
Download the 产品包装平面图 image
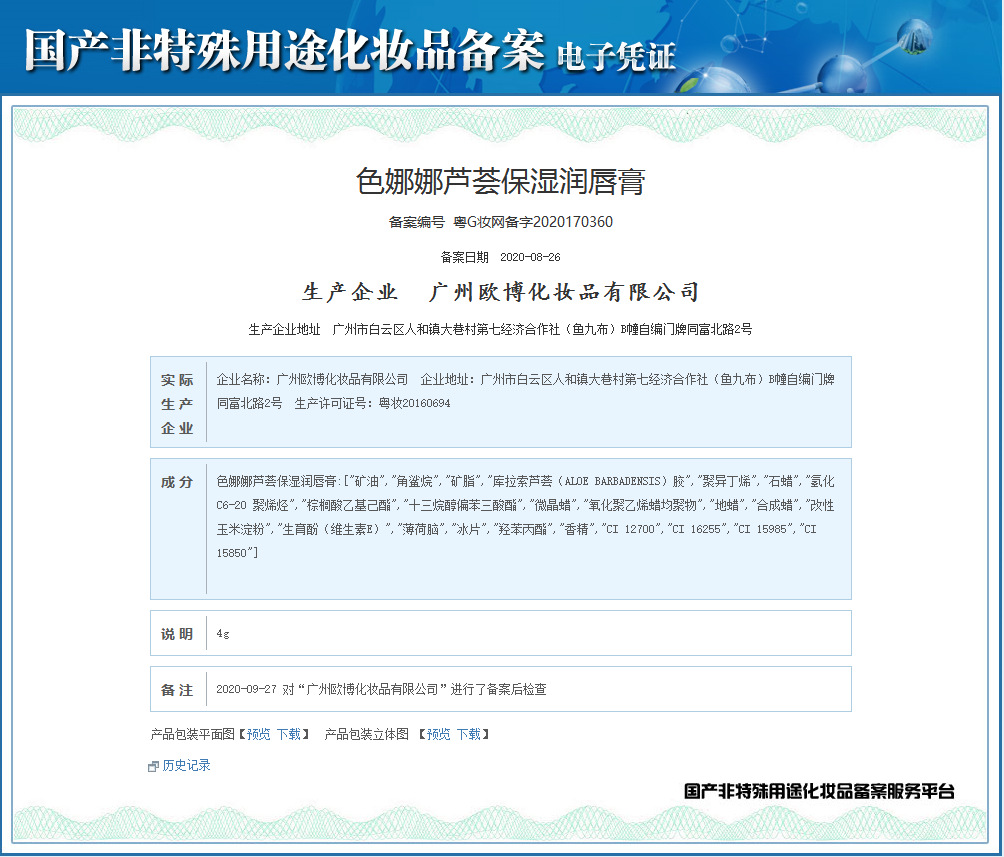[289, 734]
